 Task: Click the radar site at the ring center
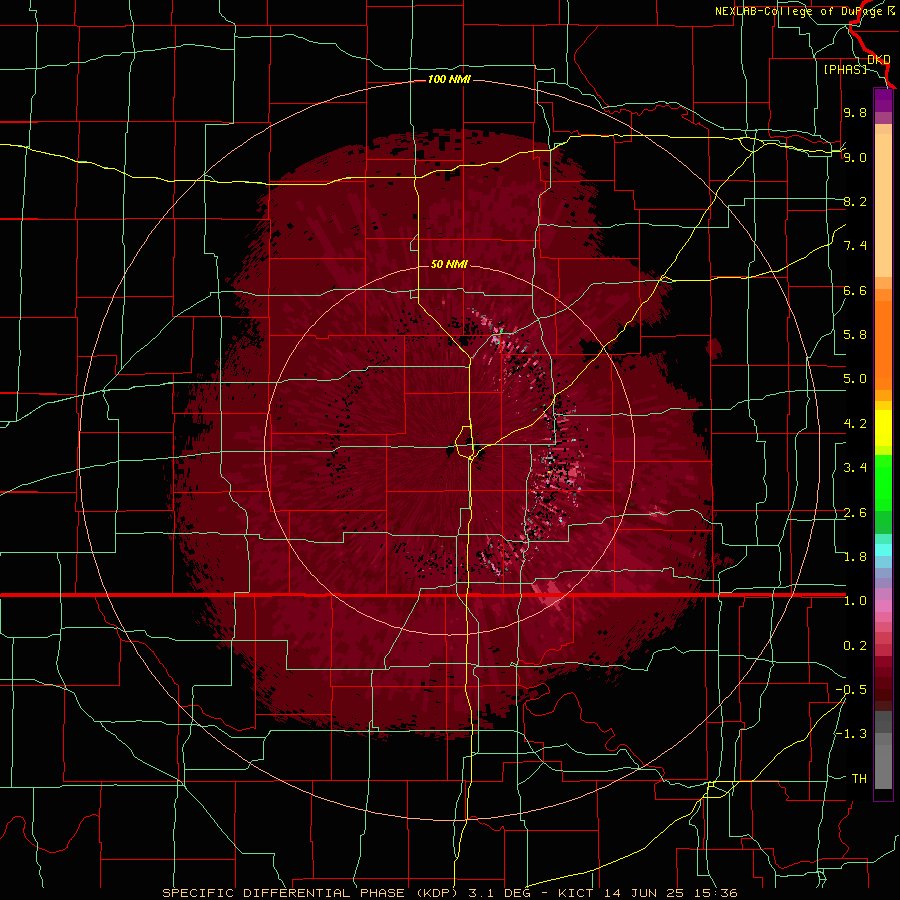coord(449,451)
